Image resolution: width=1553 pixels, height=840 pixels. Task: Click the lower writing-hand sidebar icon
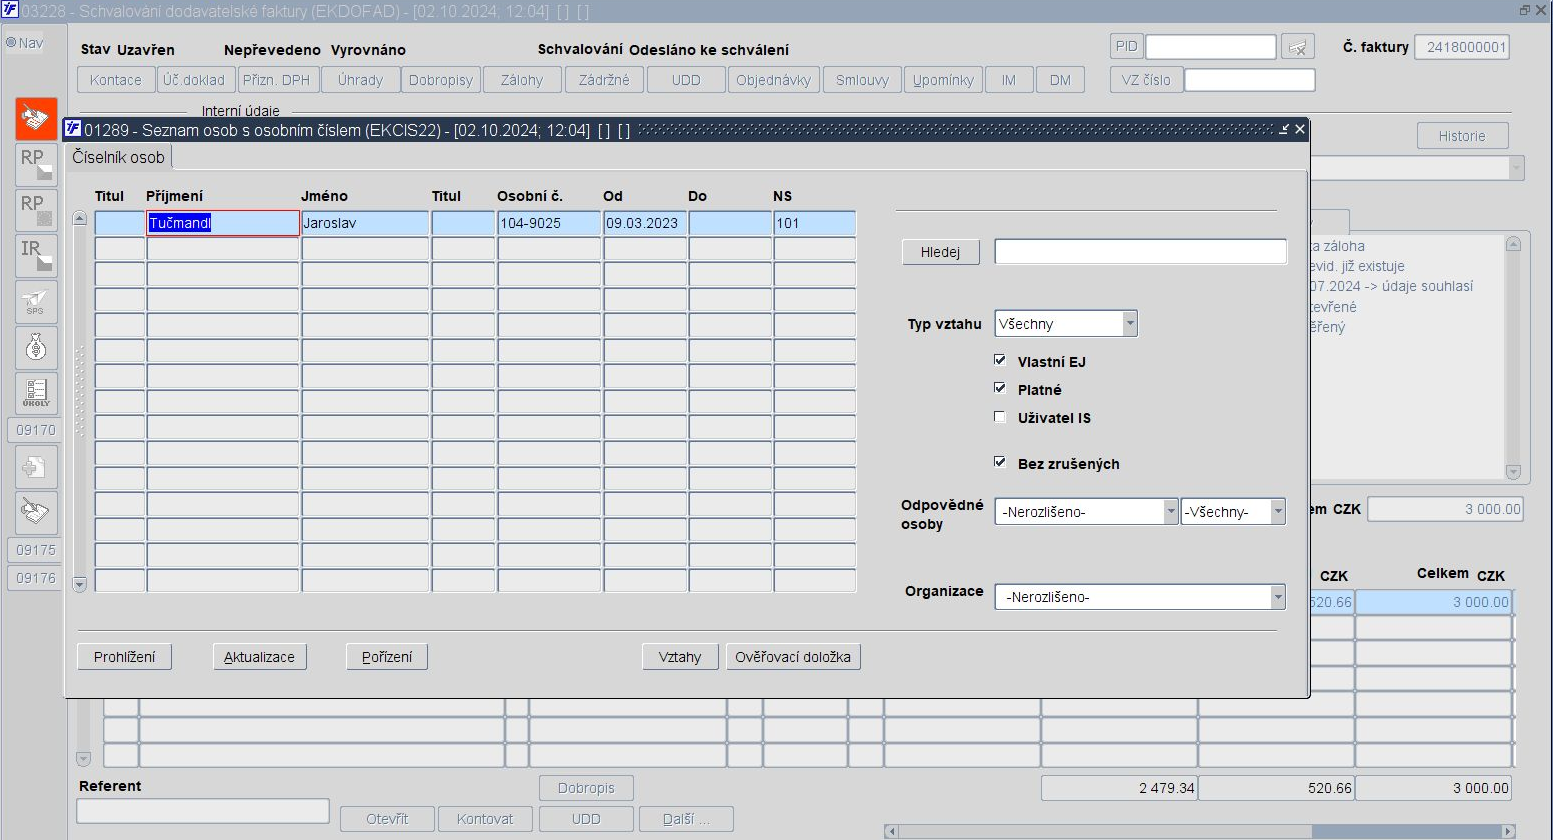pos(36,513)
